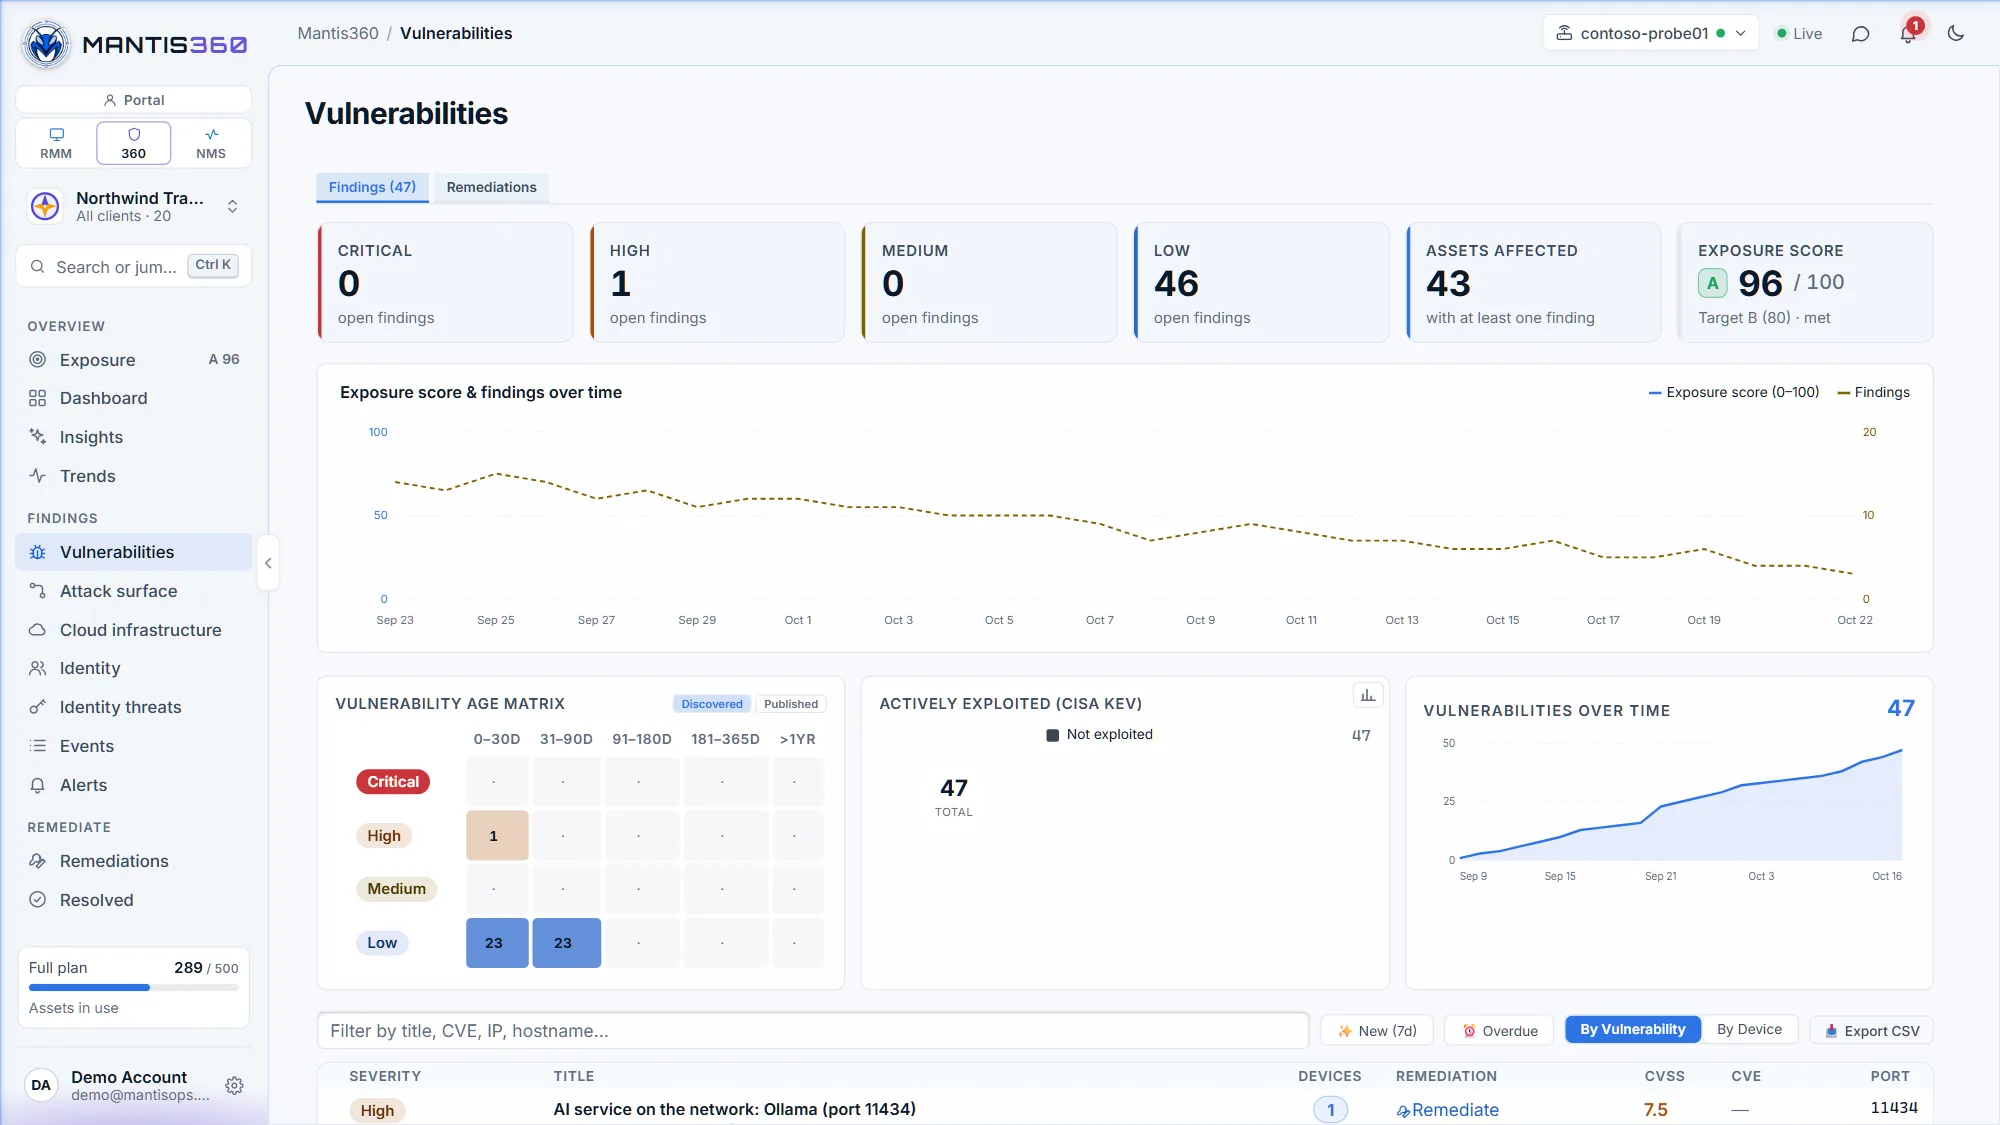The image size is (2000, 1125).
Task: Export findings as CSV
Action: coord(1871,1030)
